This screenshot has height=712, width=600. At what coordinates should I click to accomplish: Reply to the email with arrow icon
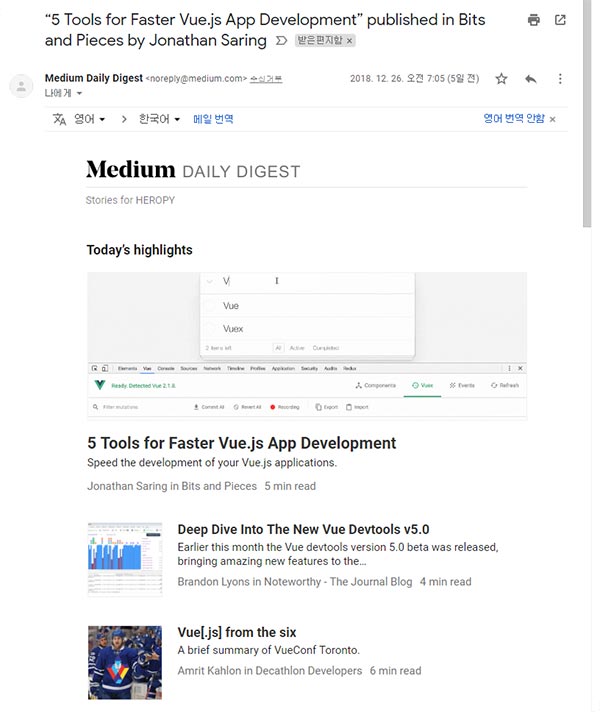point(531,79)
